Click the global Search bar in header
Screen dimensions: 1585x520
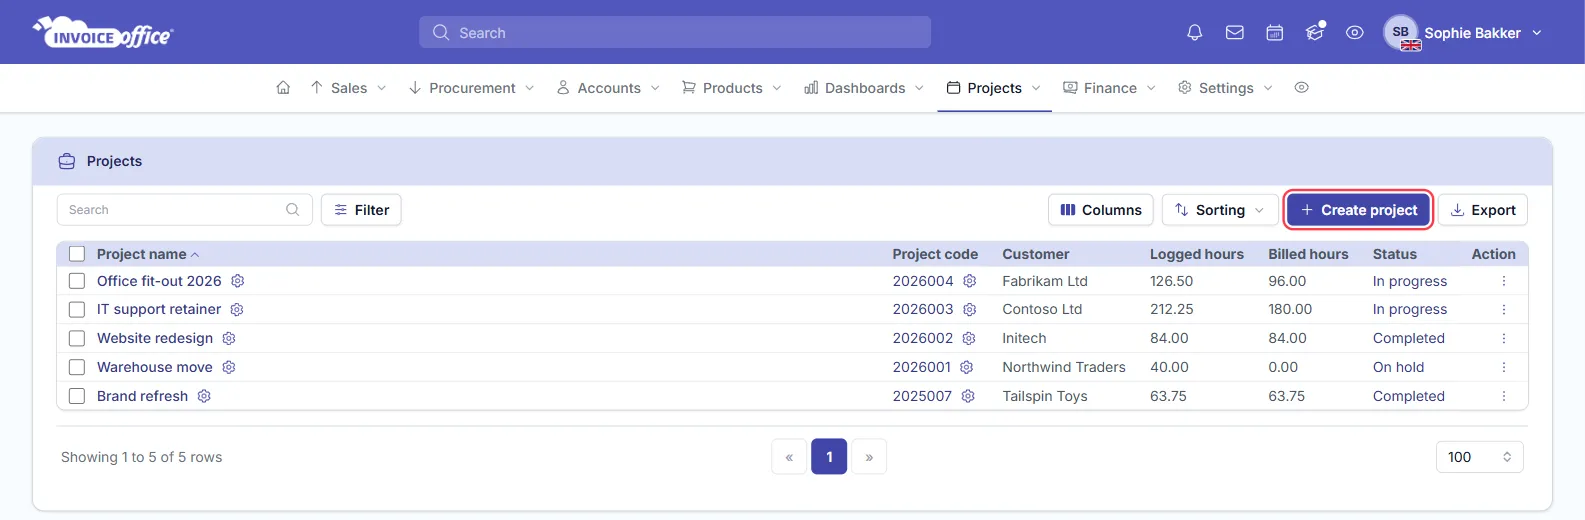pos(675,32)
